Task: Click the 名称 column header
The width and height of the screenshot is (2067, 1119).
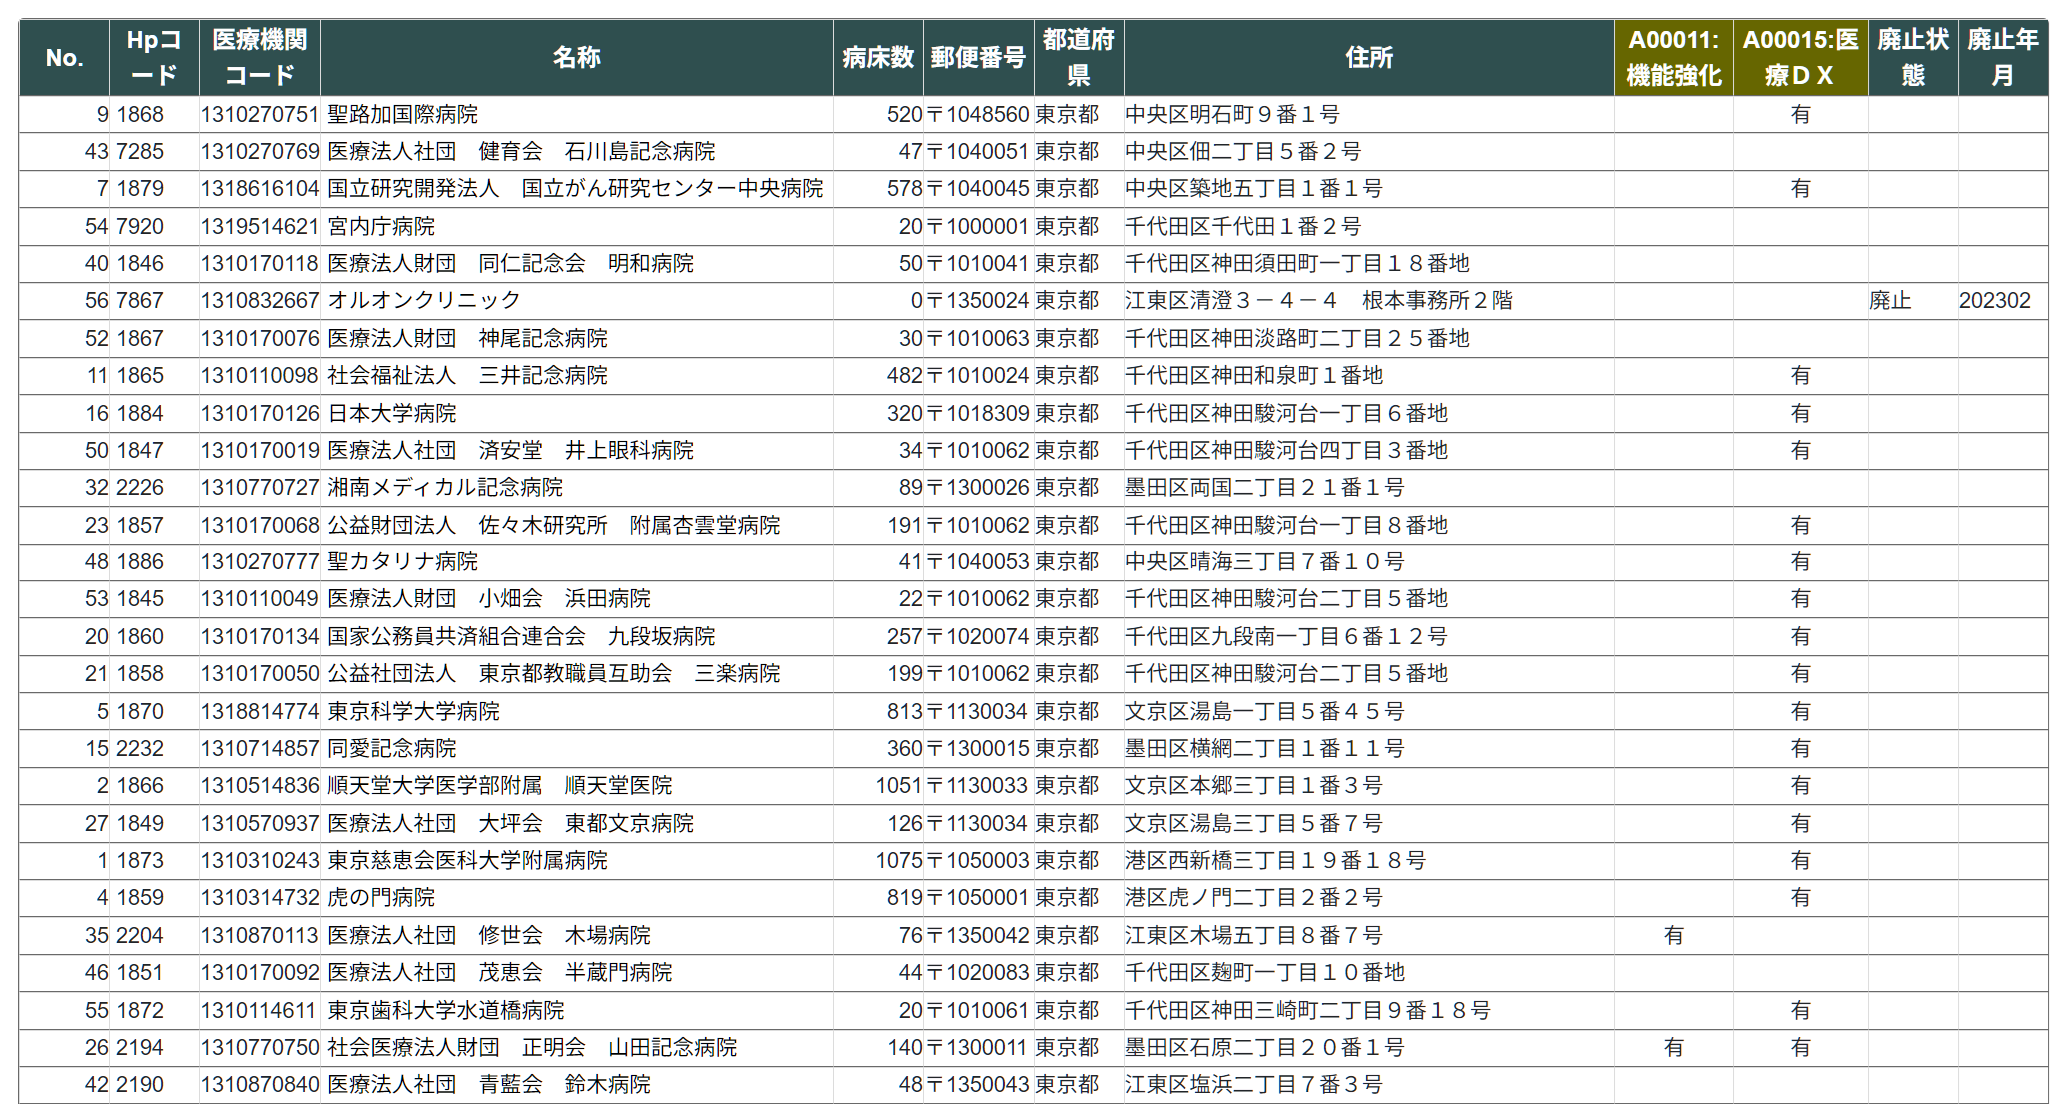Action: tap(577, 58)
